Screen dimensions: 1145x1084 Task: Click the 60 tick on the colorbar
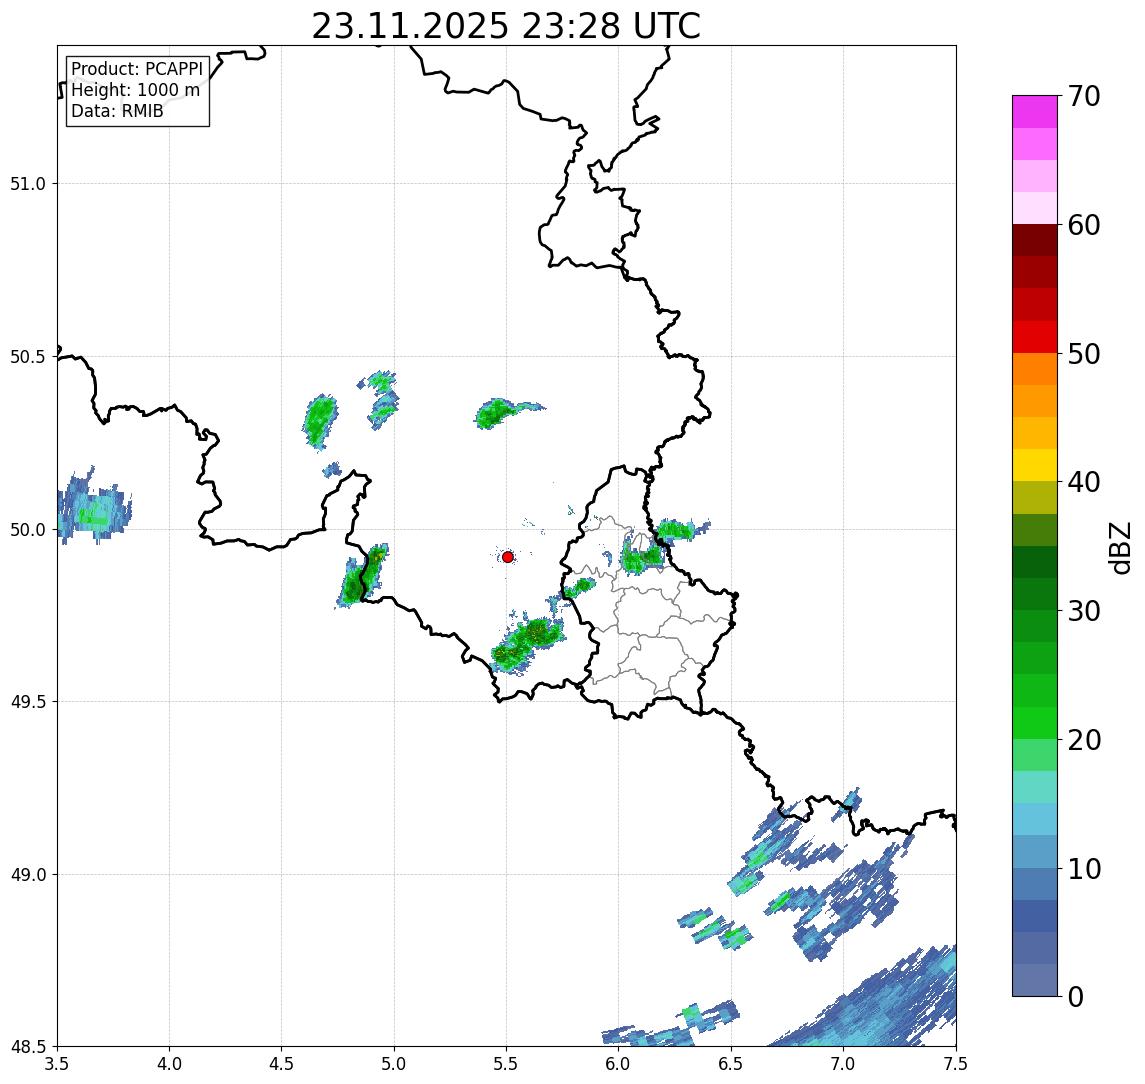pos(1084,225)
